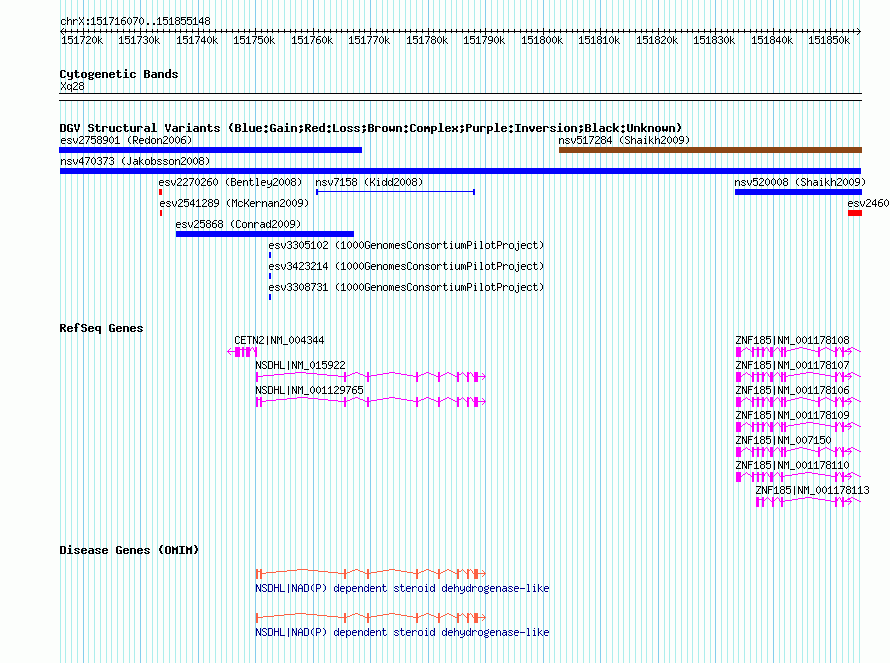Viewport: 890px width, 663px height.
Task: Click the Xq28 band label
Action: tap(72, 86)
